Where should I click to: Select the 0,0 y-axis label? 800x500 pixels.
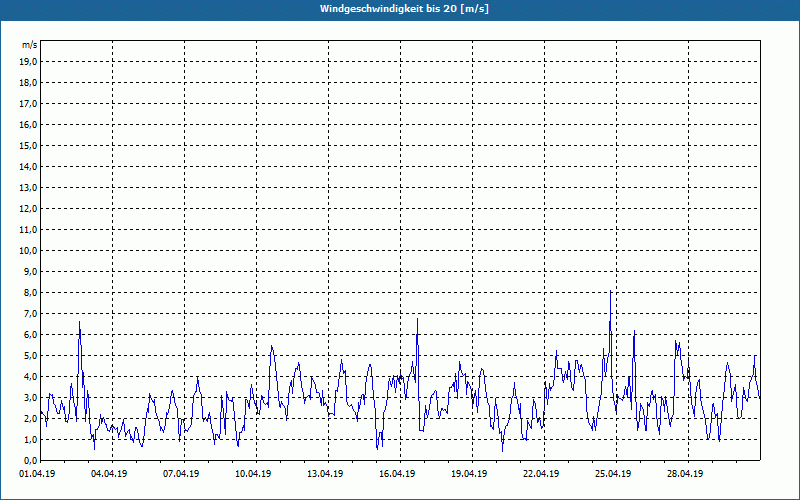pyautogui.click(x=30, y=460)
